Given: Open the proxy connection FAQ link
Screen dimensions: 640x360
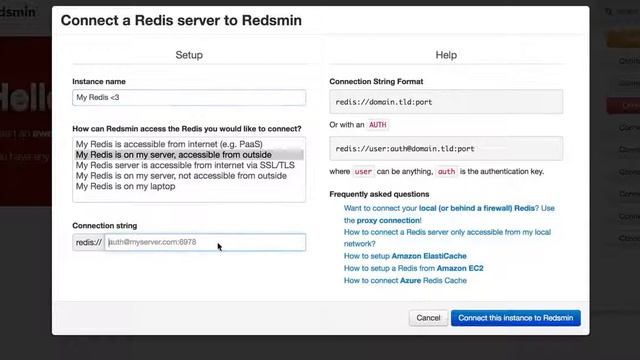Looking at the screenshot, I should 449,214.
